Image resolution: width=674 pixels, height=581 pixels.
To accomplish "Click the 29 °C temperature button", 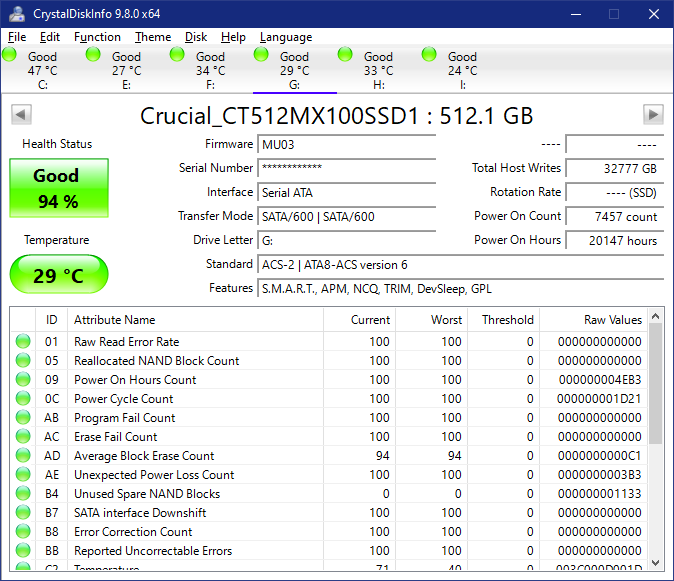I will (59, 274).
